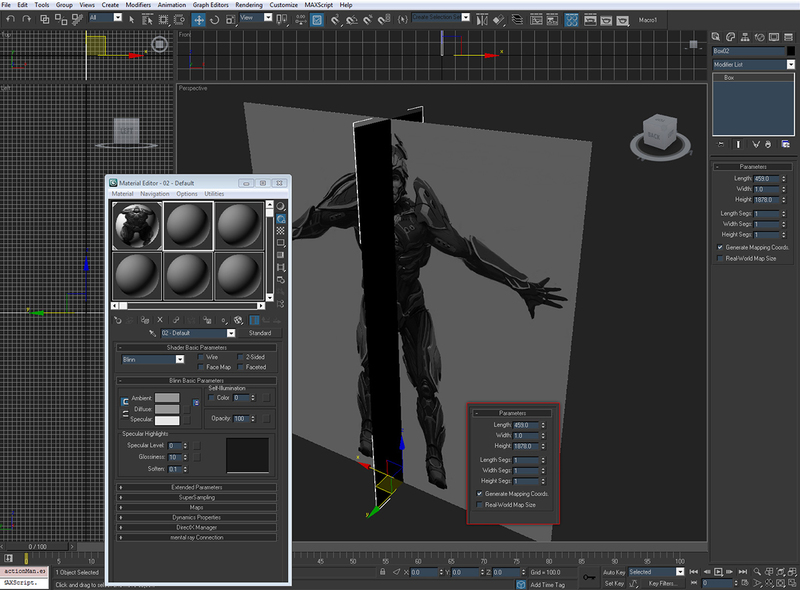Viewport: 800px width, 590px height.
Task: Enable the Wire checkbox
Action: point(201,357)
